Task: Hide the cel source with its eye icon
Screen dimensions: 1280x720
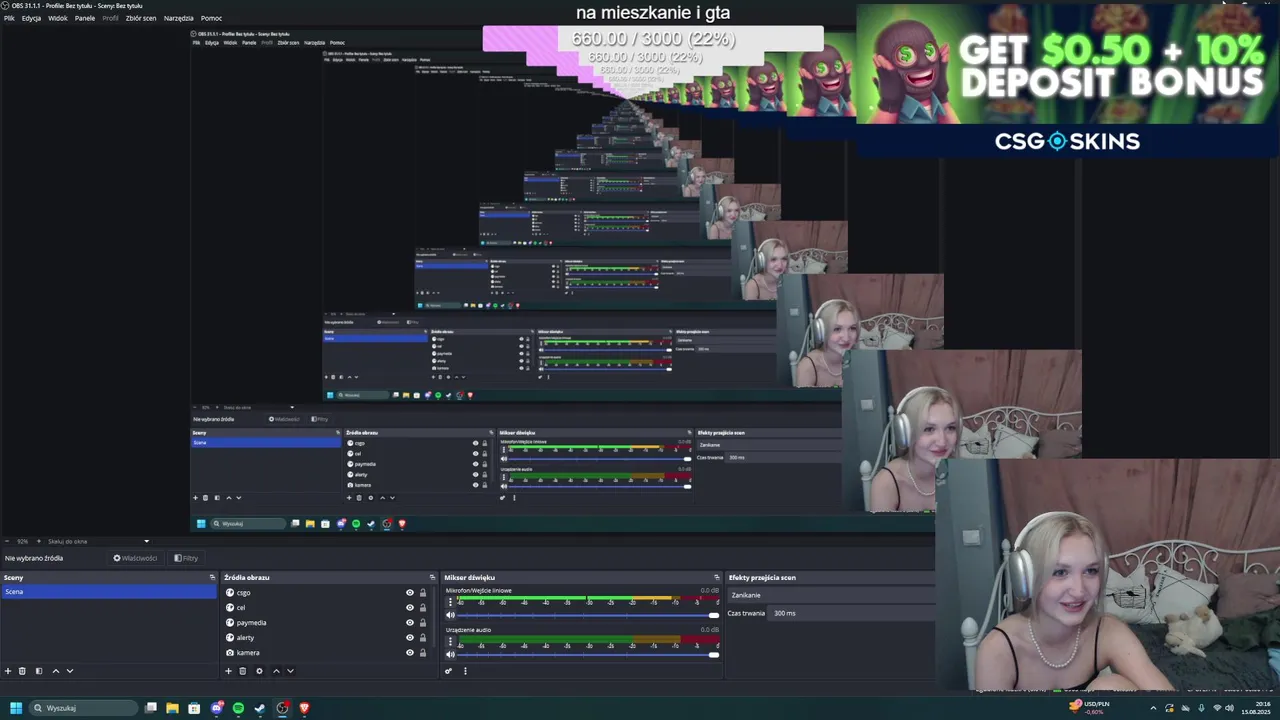Action: point(409,607)
